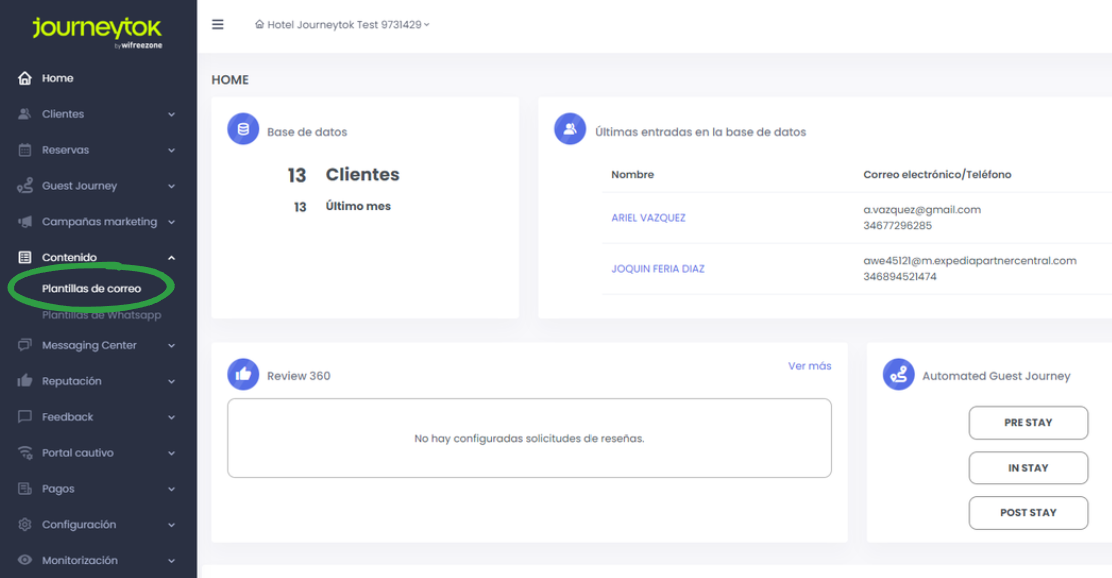Screen dimensions: 1112x578
Task: Click the Monitorización eye icon
Action: click(25, 561)
